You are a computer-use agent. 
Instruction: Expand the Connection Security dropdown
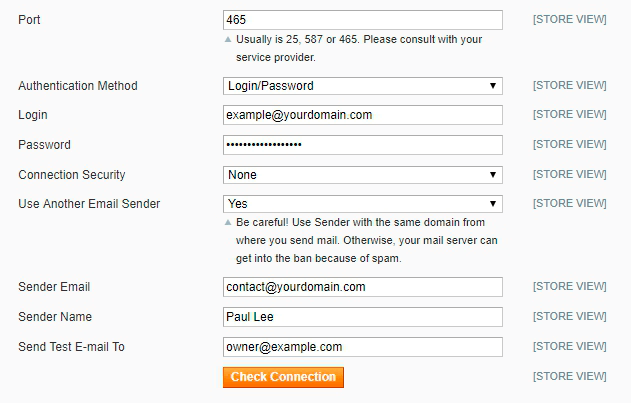(362, 175)
